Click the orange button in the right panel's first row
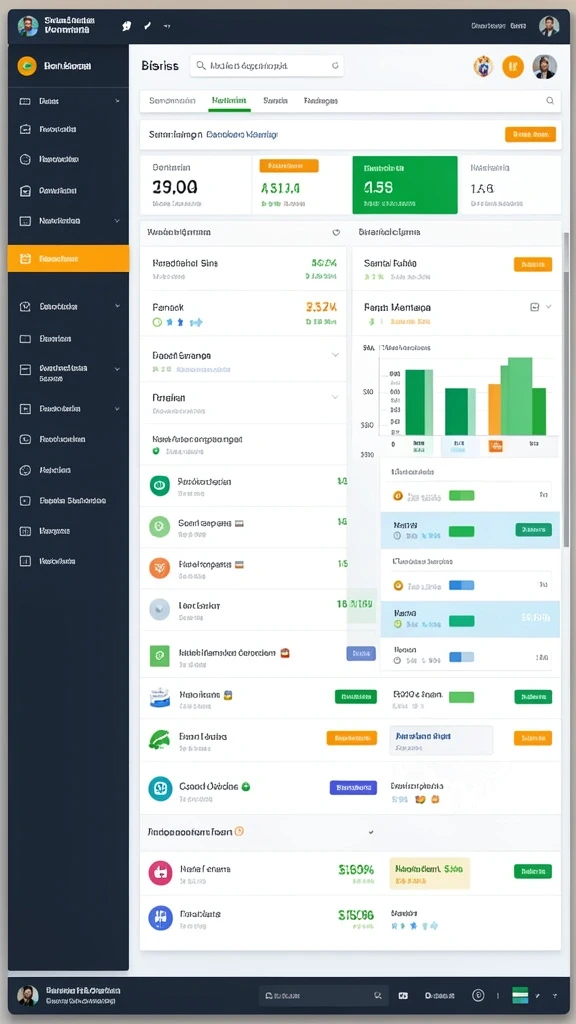This screenshot has width=576, height=1024. tap(533, 264)
